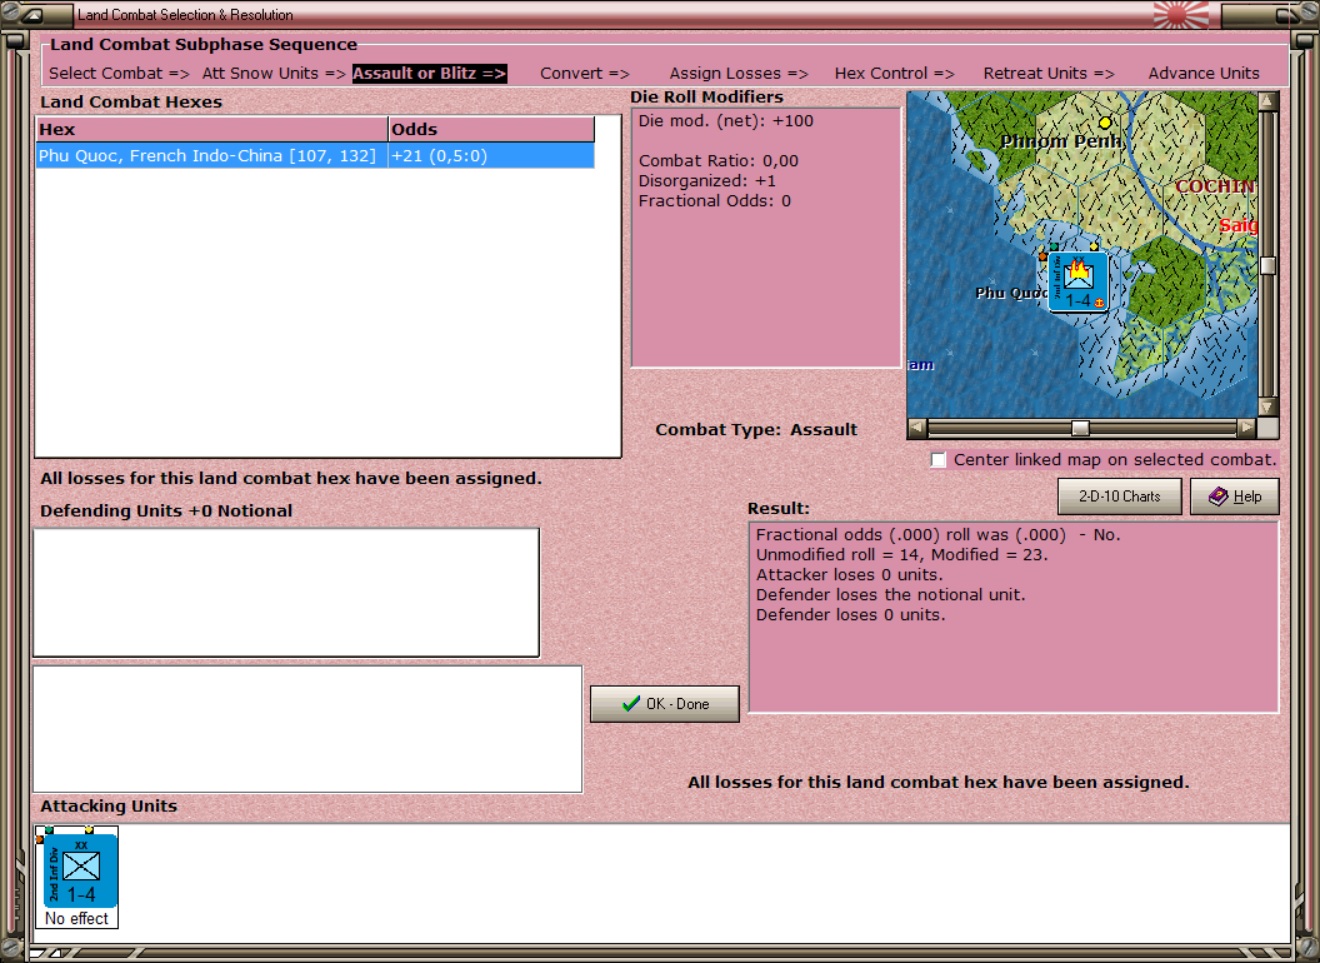Screen dimensions: 1320x963
Task: Click the Phnom Penh label on map
Action: pyautogui.click(x=1061, y=141)
